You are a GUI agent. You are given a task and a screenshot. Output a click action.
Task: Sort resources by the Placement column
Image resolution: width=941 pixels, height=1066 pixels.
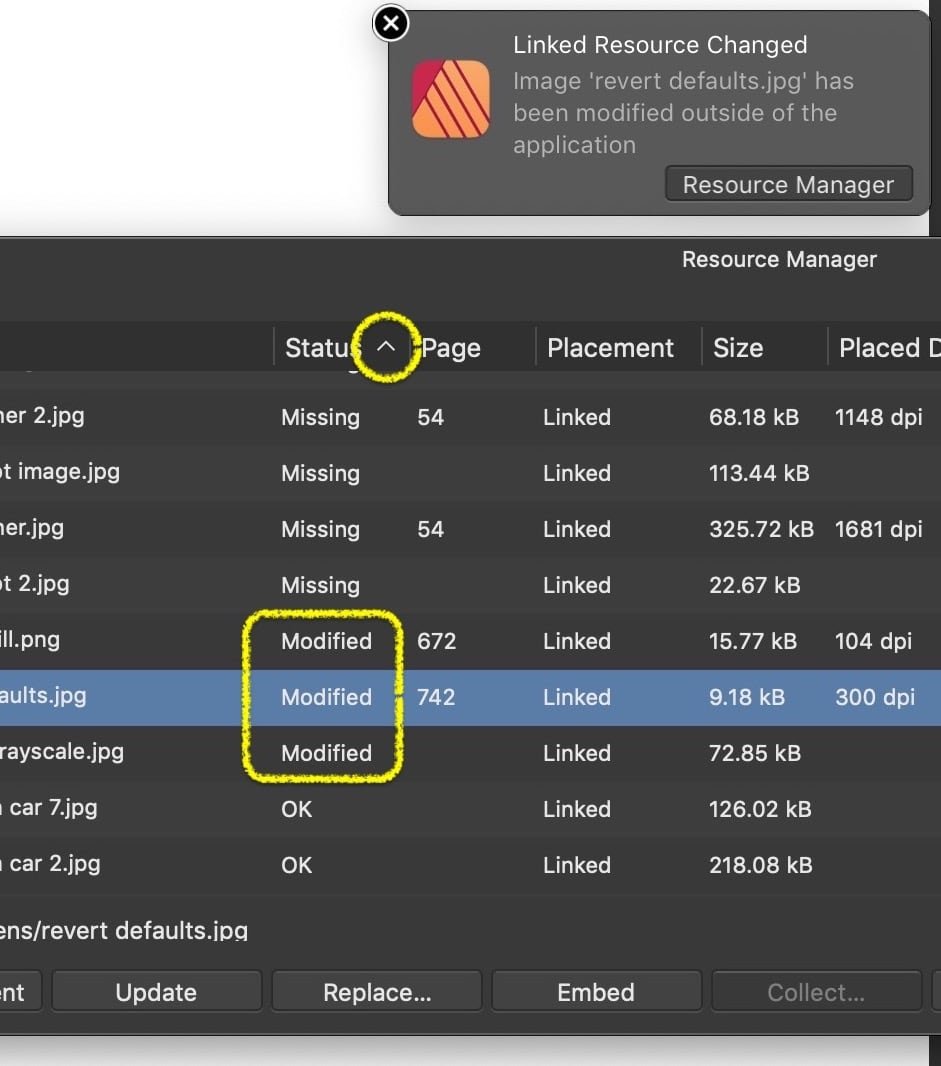click(610, 348)
